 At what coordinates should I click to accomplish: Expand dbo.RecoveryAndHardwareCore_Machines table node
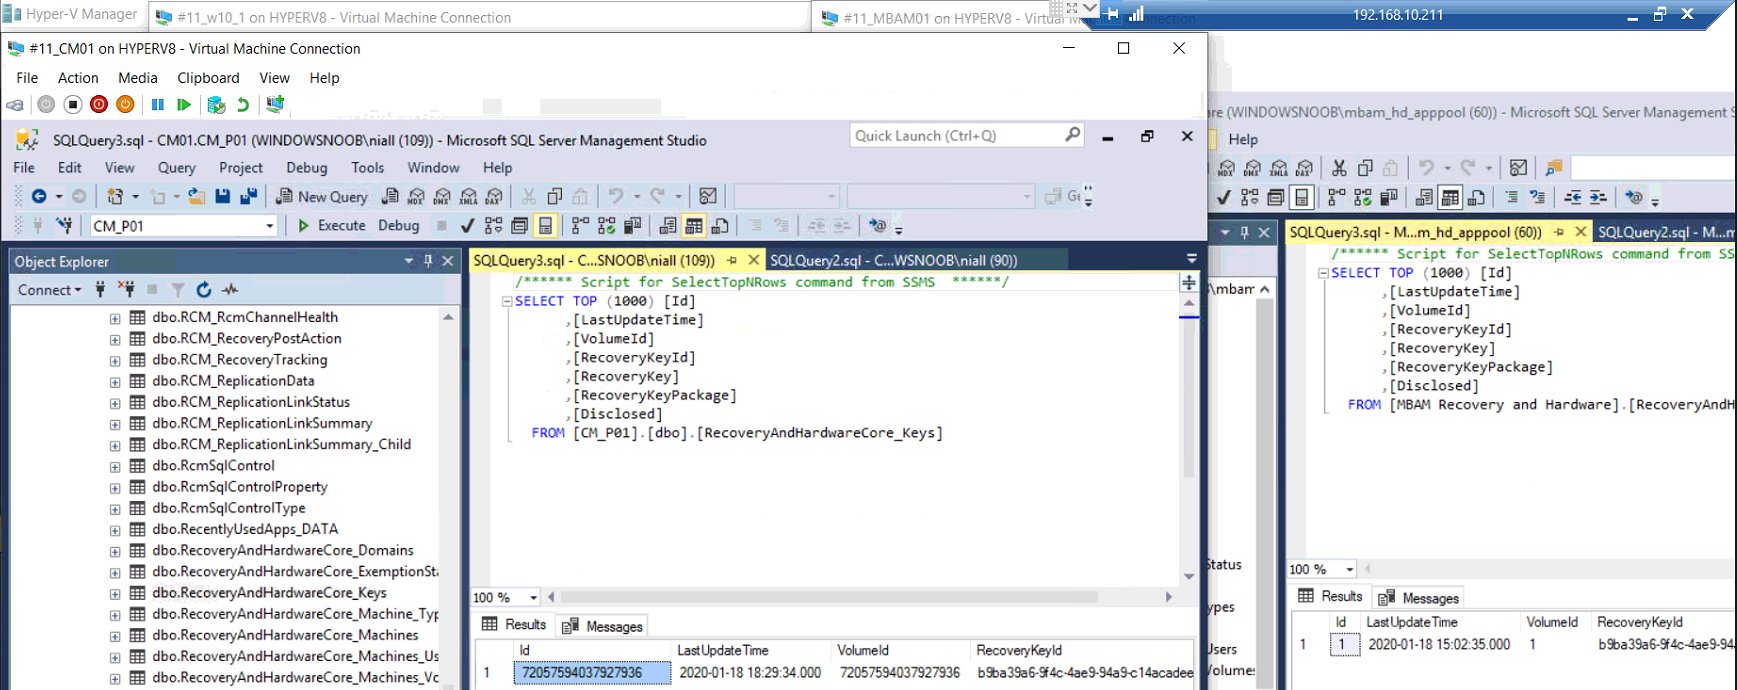tap(115, 636)
